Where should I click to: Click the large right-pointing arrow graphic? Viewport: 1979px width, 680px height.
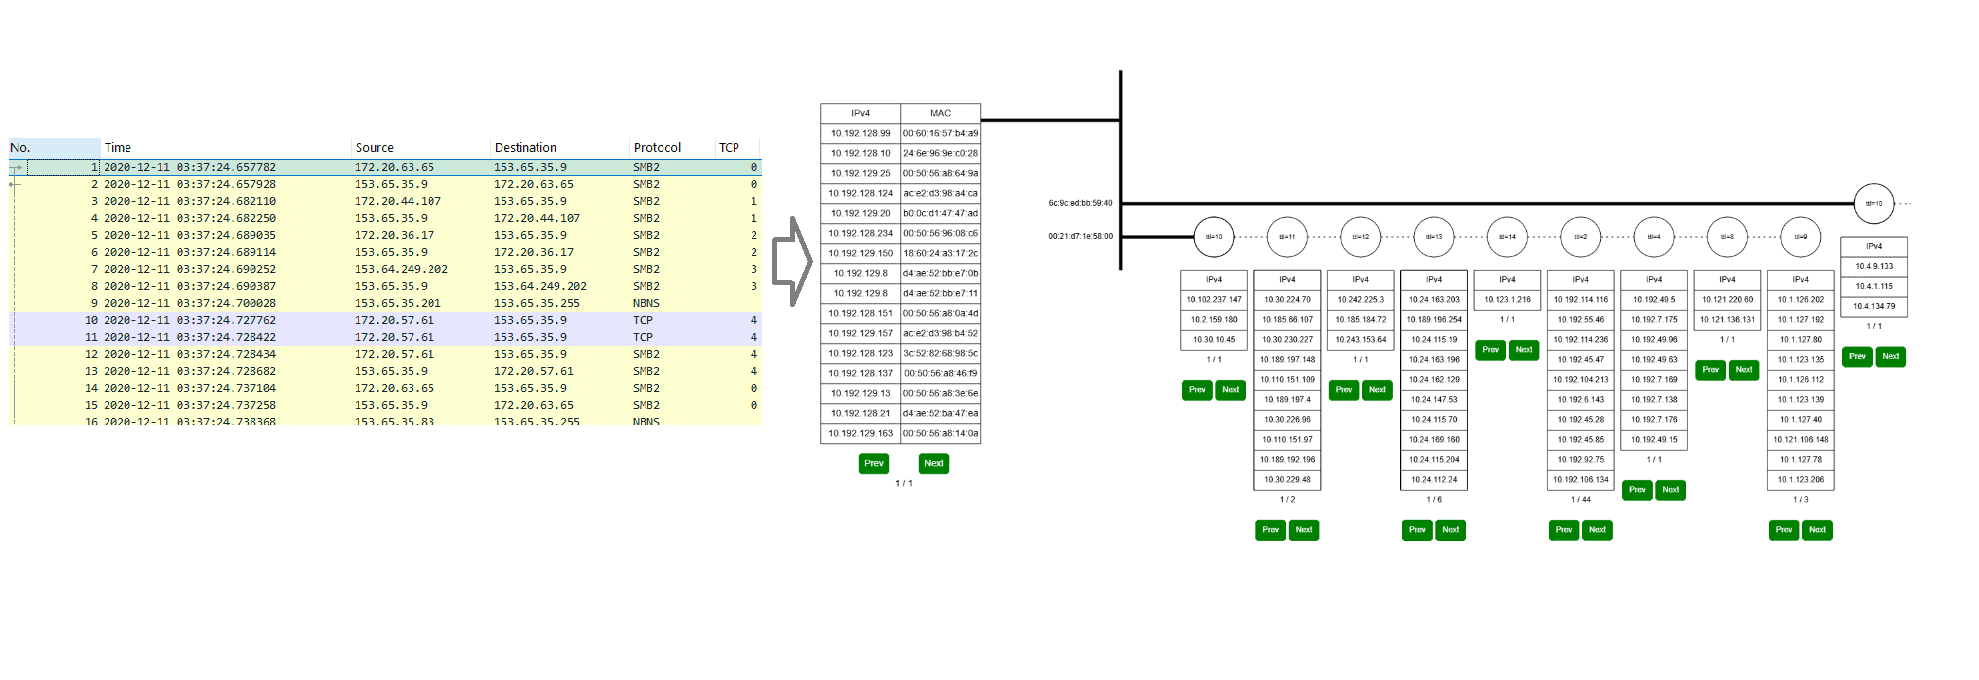(792, 261)
